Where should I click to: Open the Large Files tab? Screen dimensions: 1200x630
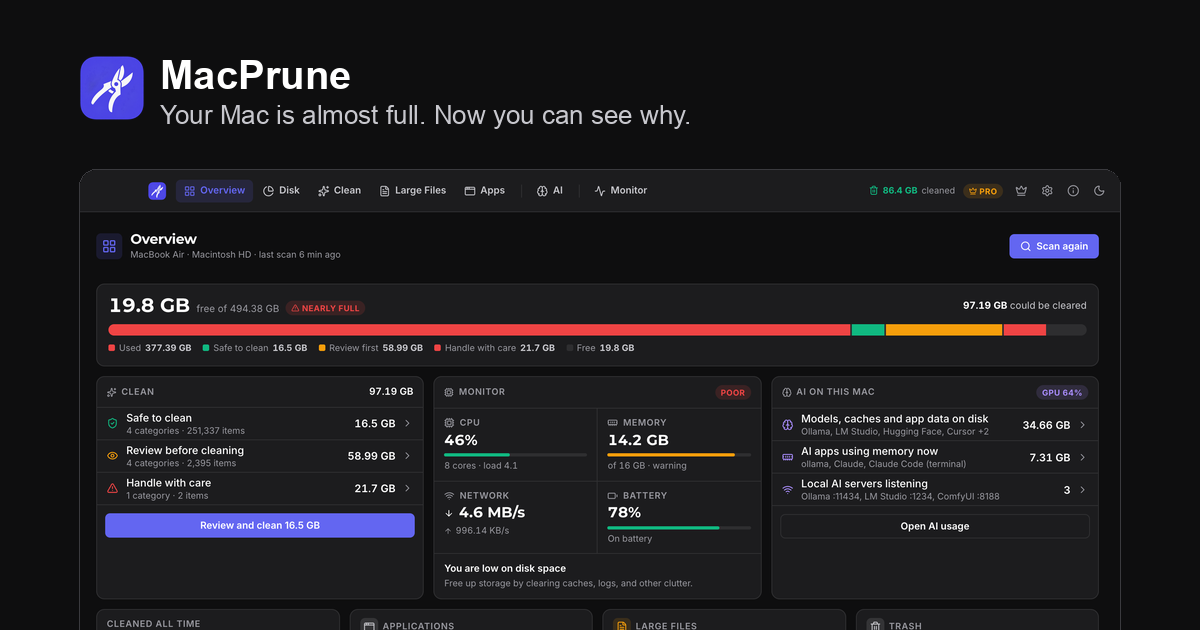coord(412,191)
